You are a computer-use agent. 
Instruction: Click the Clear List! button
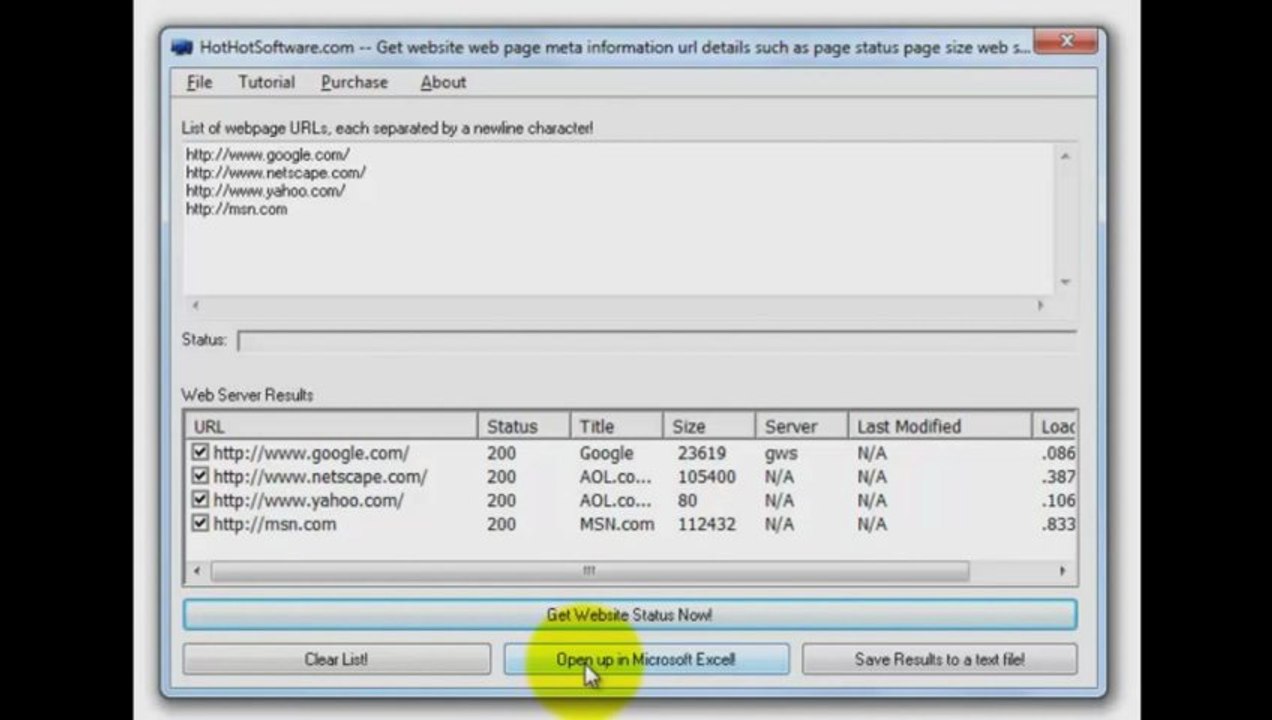(336, 659)
